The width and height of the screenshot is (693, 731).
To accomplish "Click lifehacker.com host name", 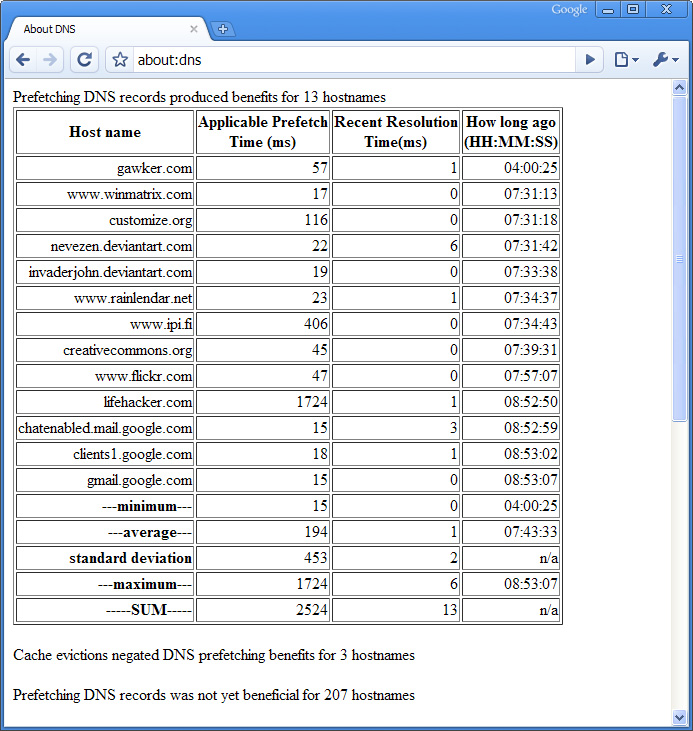I will tap(104, 402).
